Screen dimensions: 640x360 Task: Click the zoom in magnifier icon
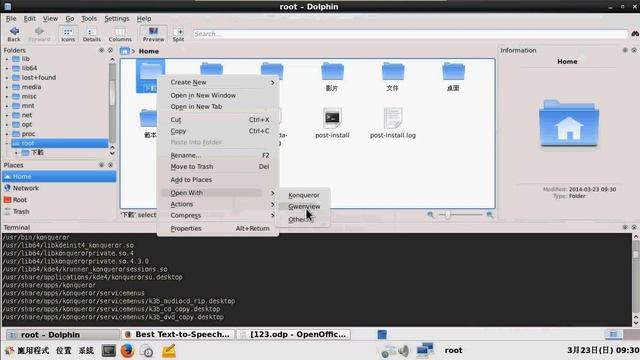(x=490, y=215)
